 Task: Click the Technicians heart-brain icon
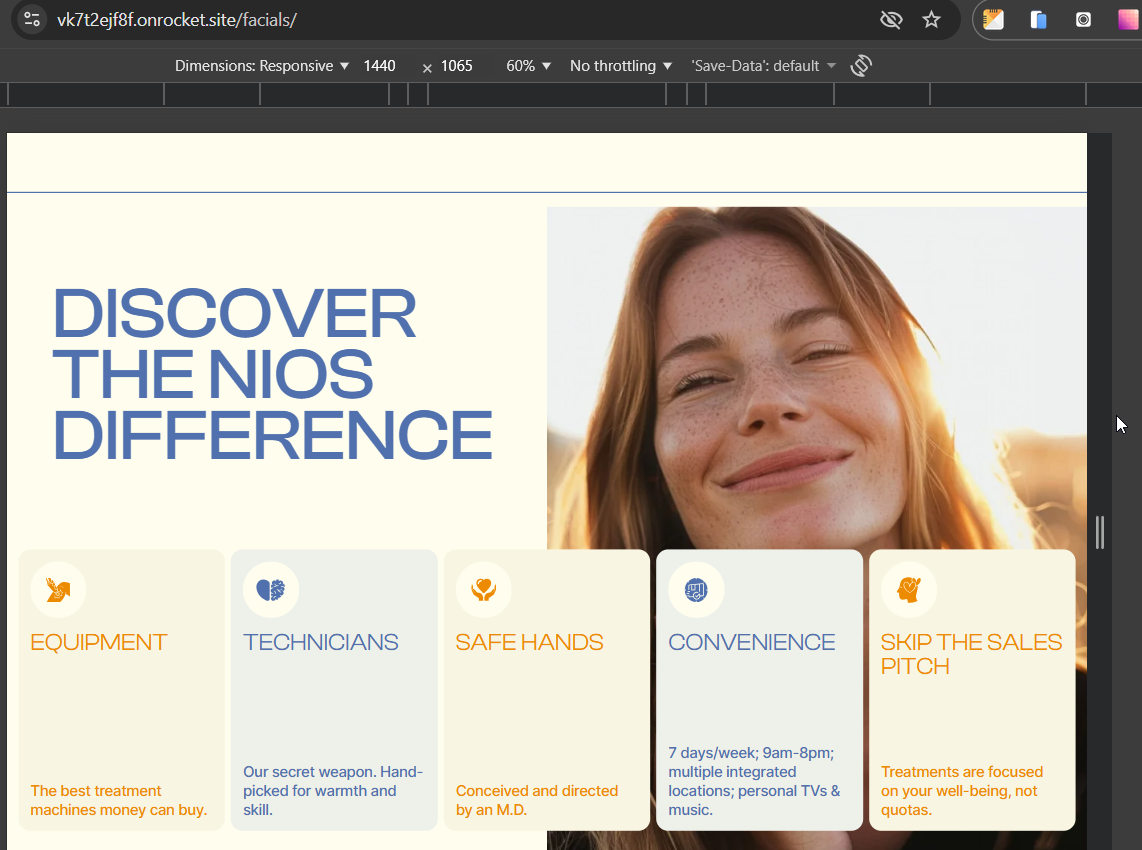click(x=271, y=590)
